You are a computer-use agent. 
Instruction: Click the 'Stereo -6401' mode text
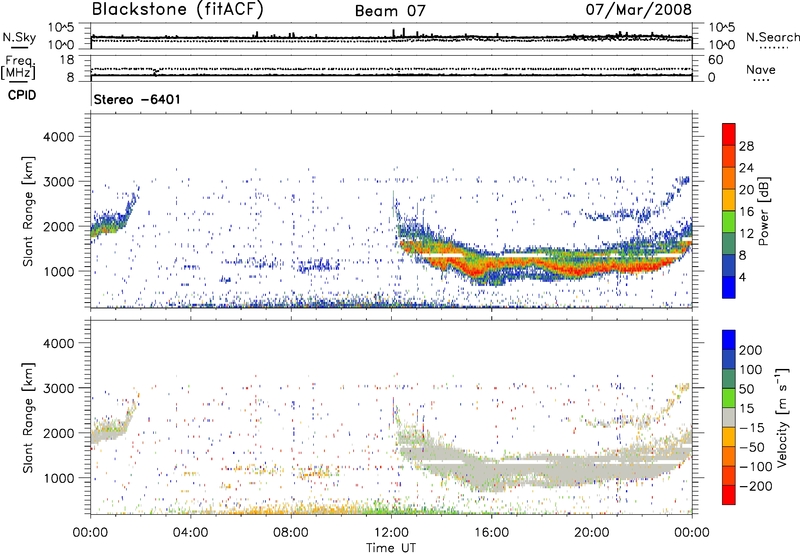click(x=137, y=99)
